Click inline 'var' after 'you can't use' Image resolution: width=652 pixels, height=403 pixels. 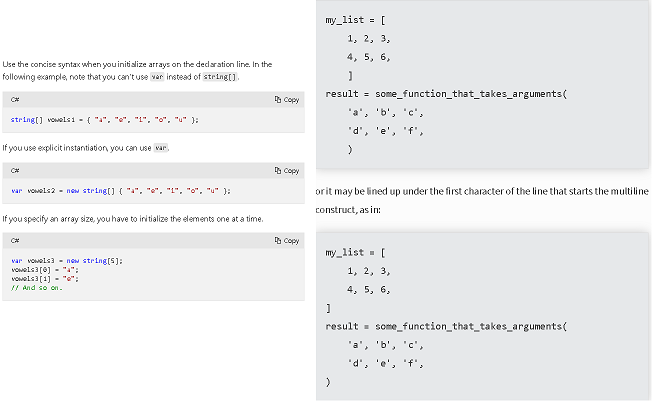157,77
